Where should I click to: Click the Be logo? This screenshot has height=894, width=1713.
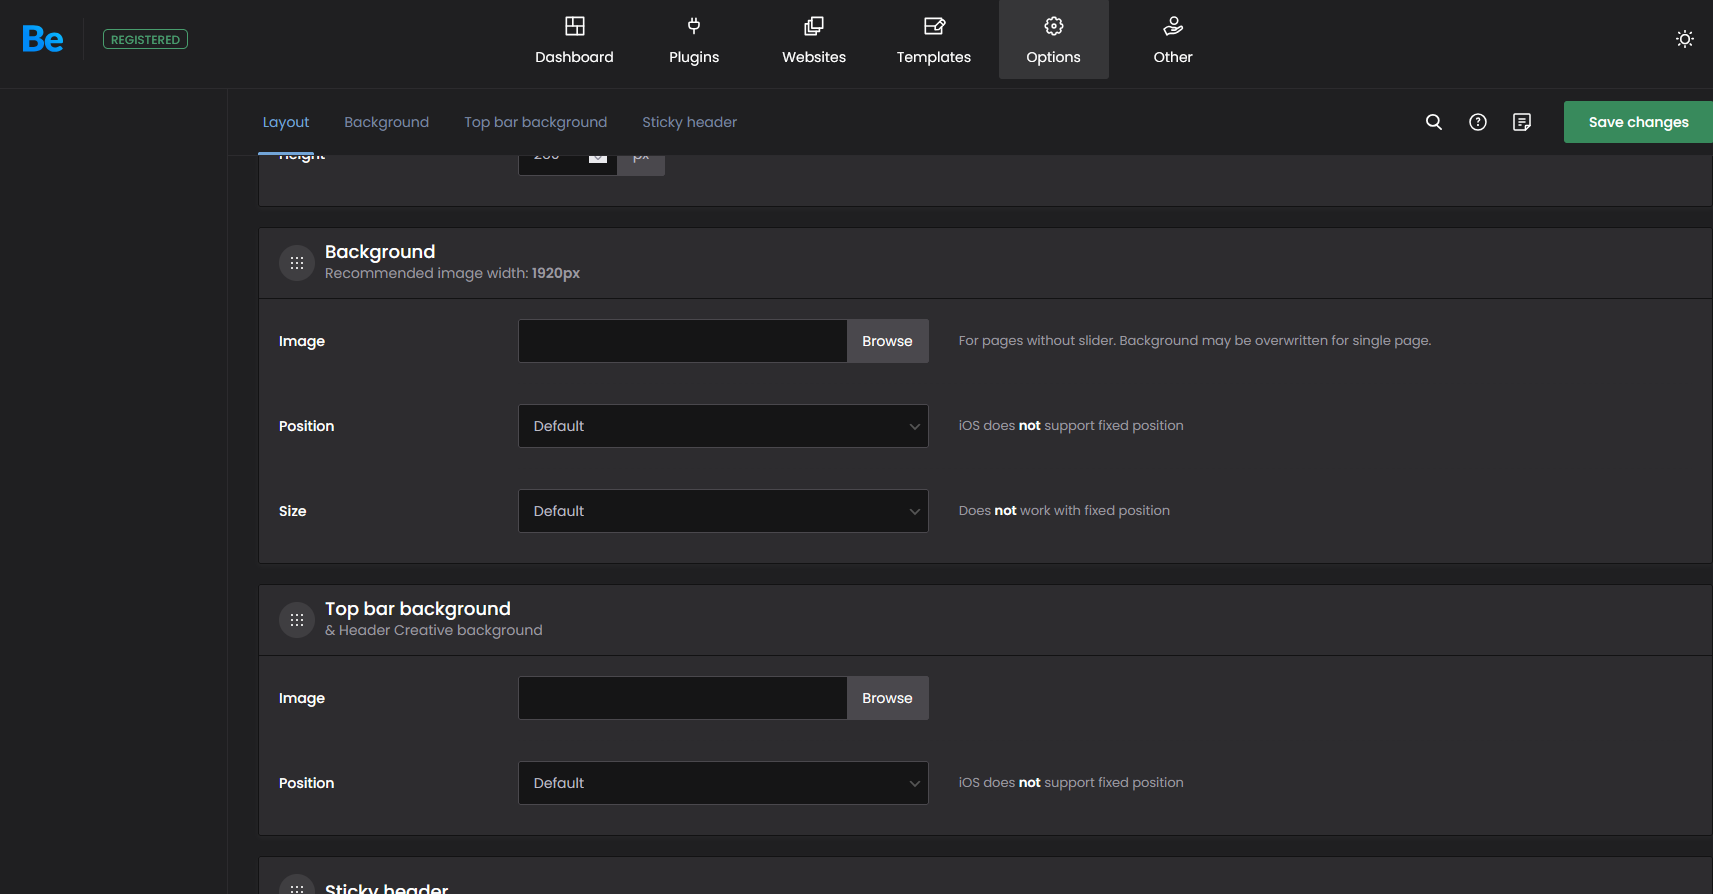coord(43,39)
